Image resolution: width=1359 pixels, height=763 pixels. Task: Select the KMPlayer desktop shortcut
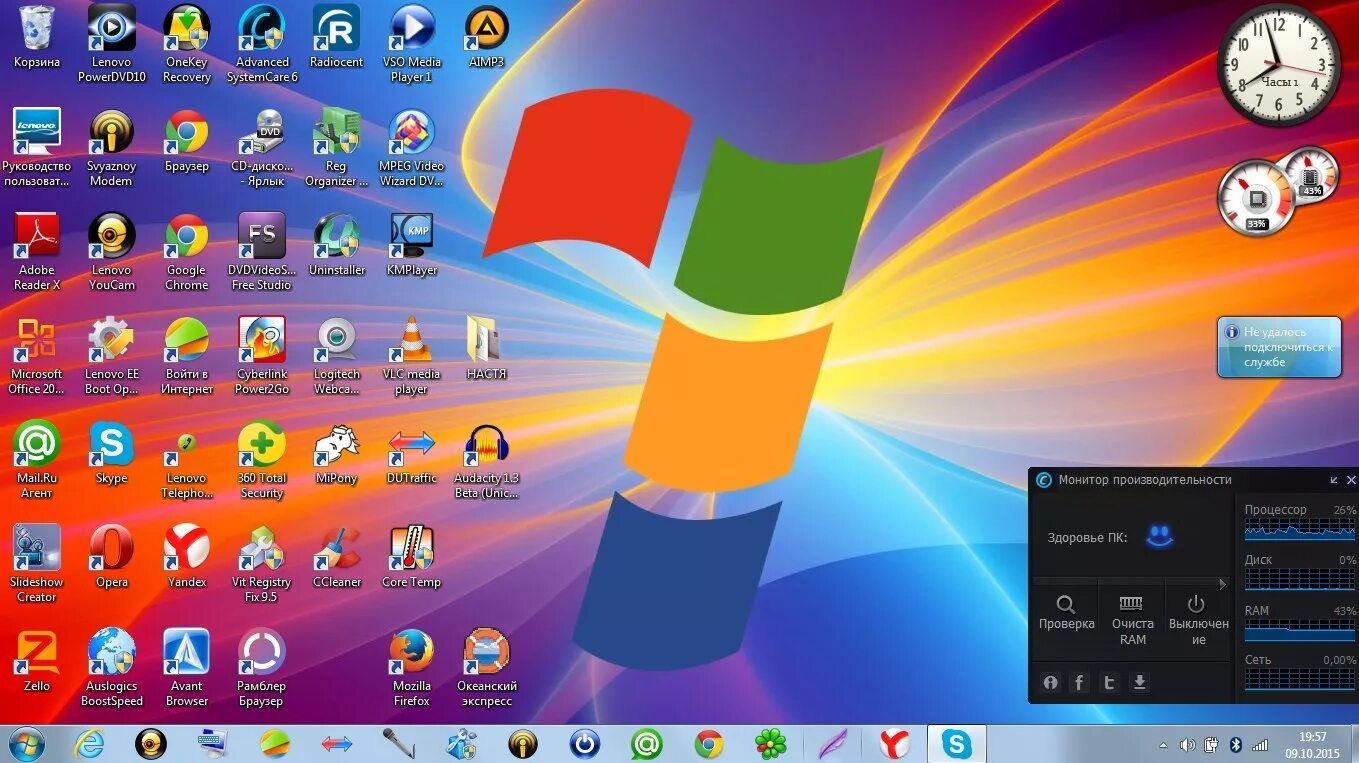412,245
